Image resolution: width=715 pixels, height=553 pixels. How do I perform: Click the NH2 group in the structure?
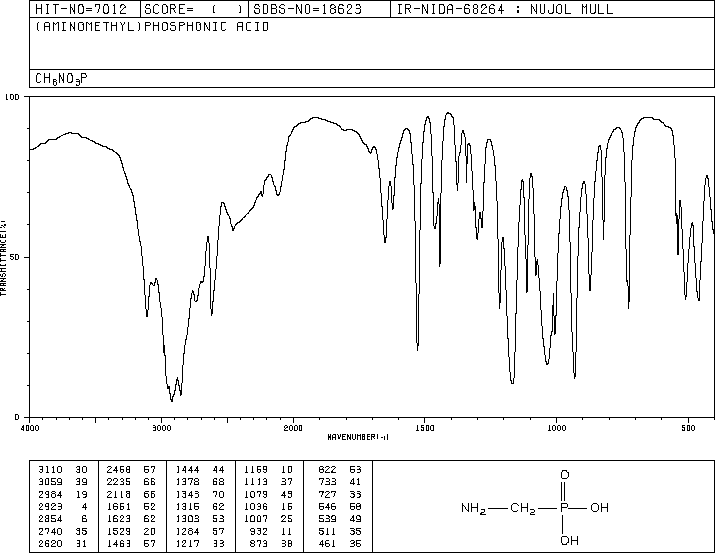coord(473,508)
